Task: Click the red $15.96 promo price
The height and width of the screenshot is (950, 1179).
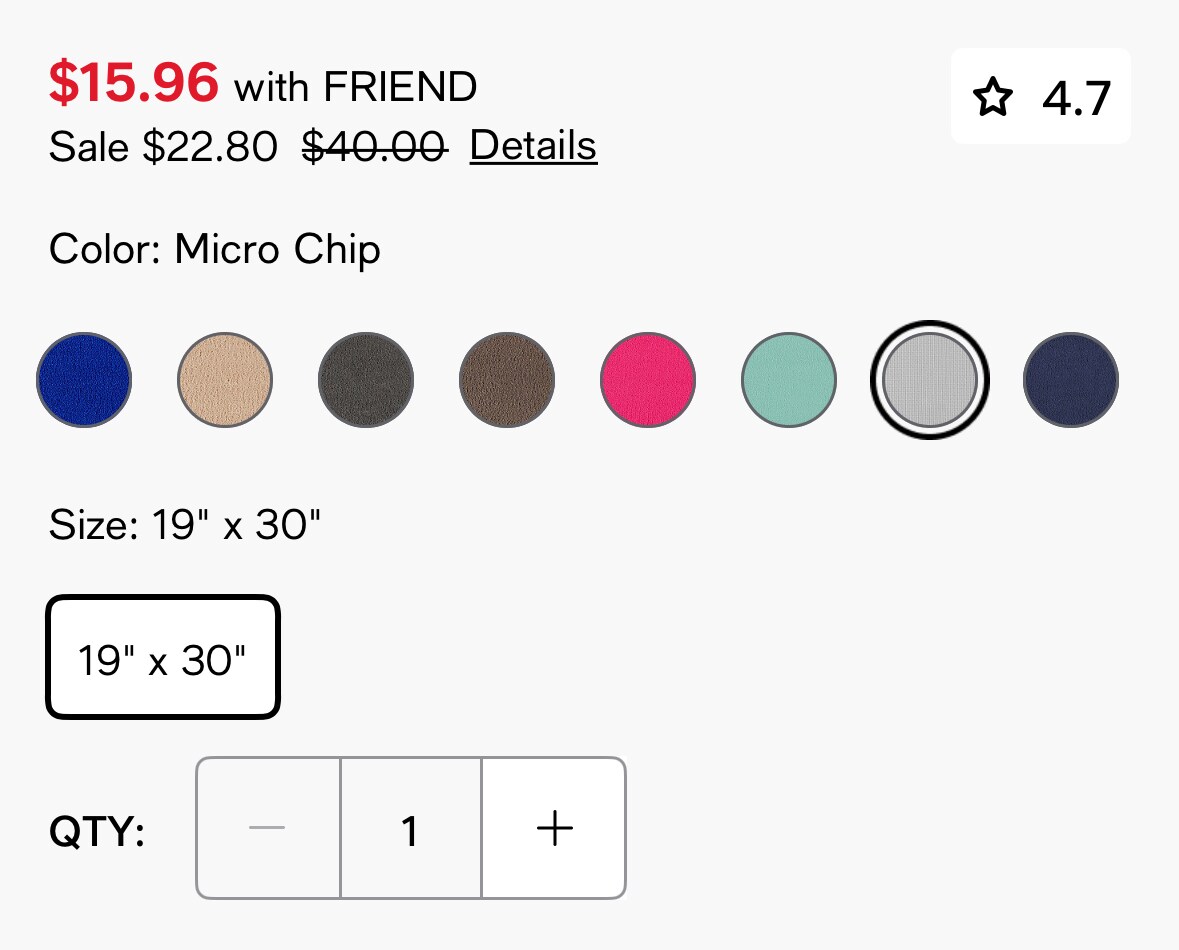Action: pos(134,82)
